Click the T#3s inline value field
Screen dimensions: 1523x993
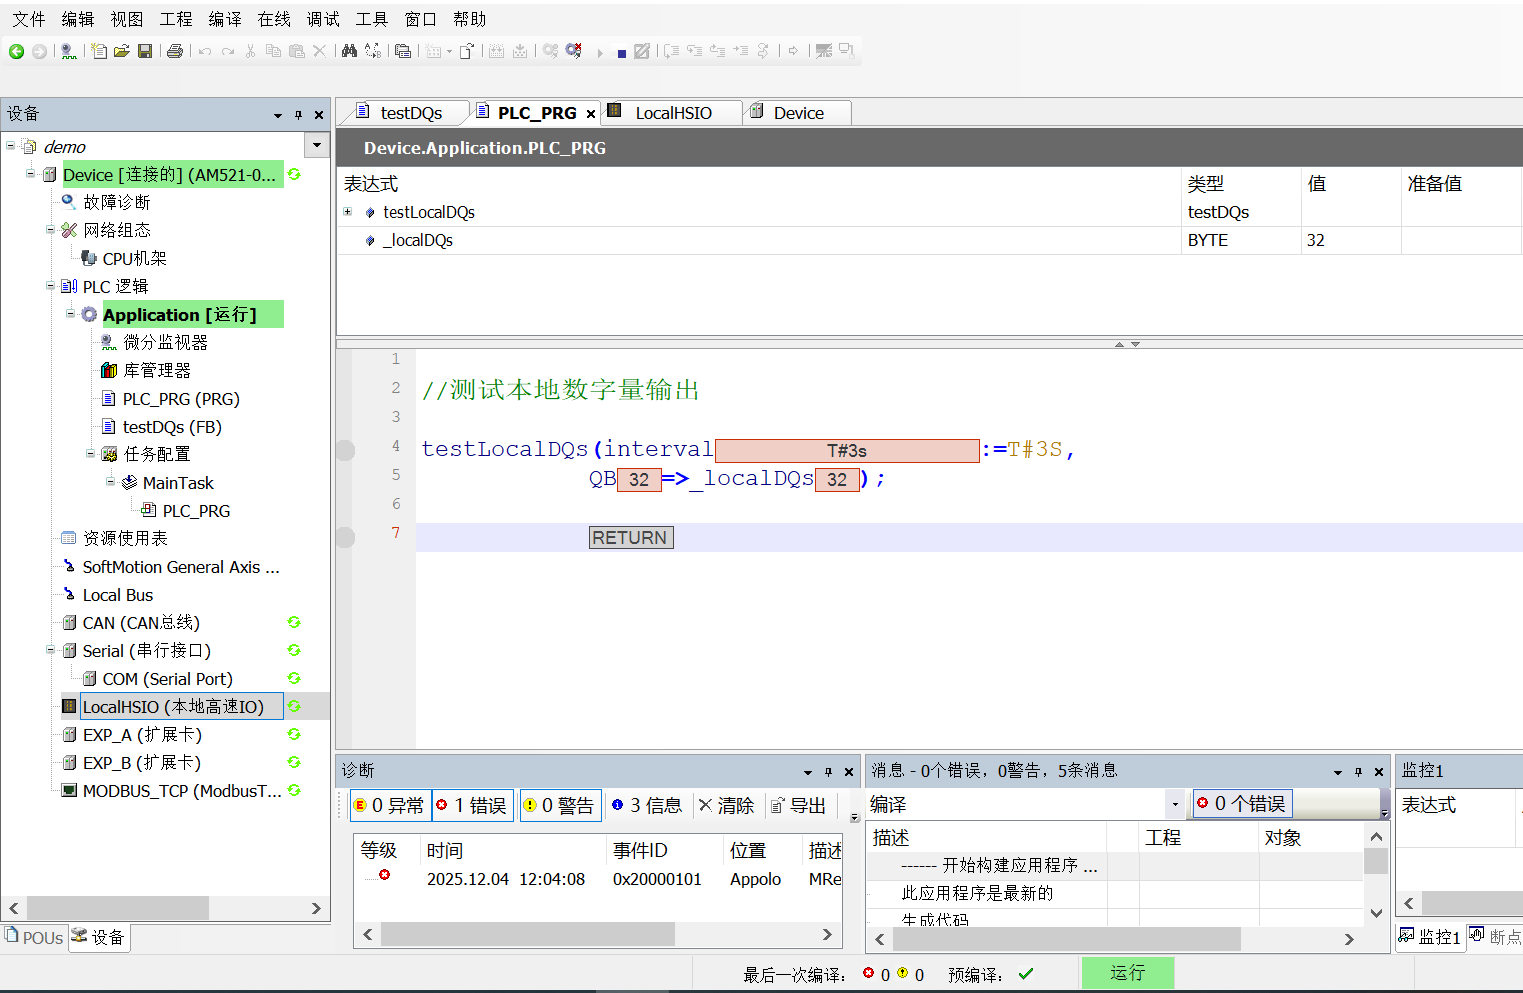[x=846, y=450]
